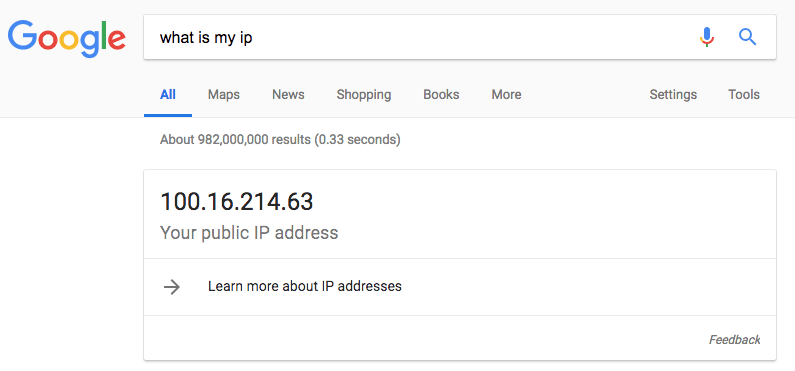Select the Books tab

441,95
